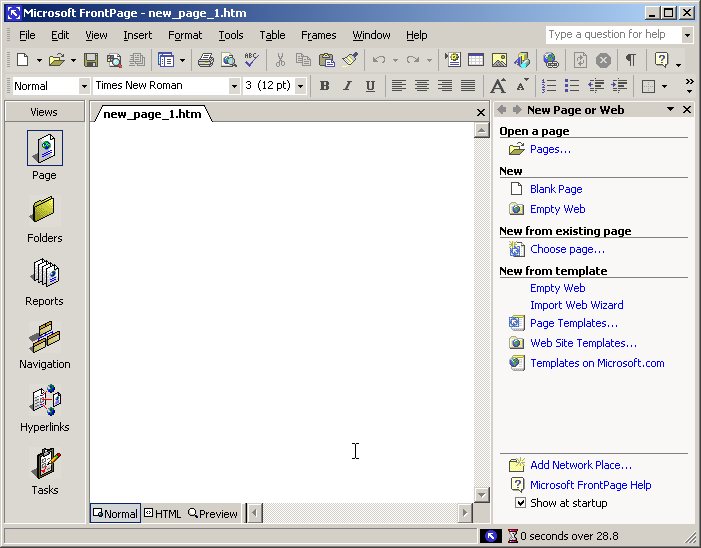The height and width of the screenshot is (548, 701).
Task: Toggle Align Left
Action: click(399, 85)
